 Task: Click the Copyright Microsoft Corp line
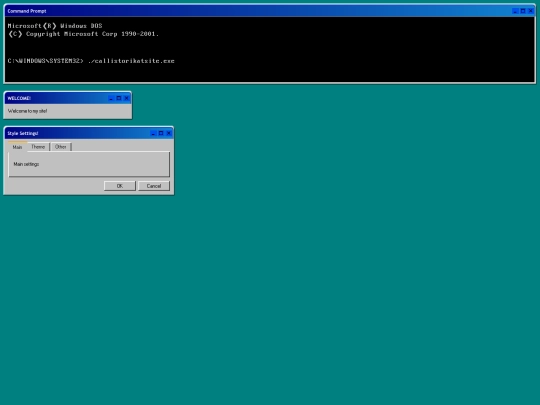pos(83,34)
